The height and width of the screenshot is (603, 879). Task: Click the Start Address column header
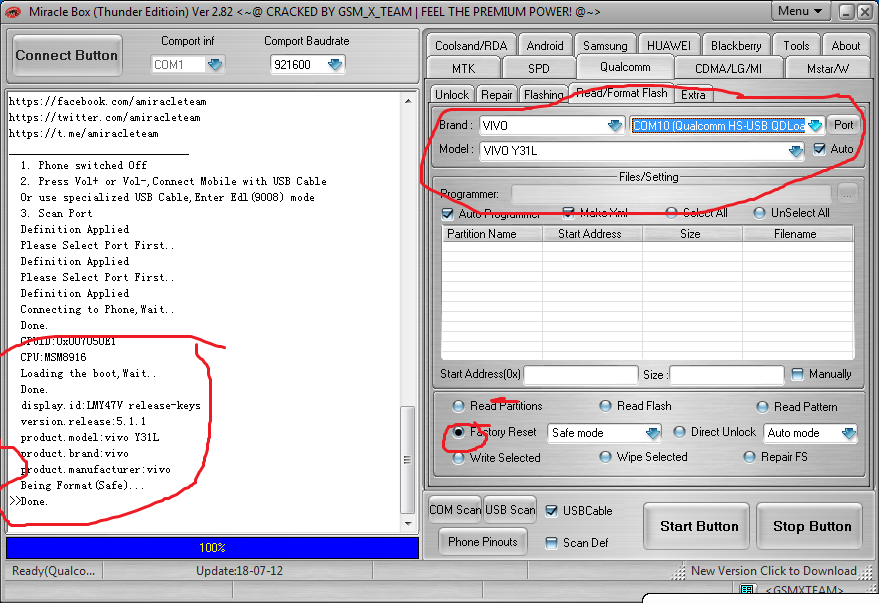(x=592, y=234)
